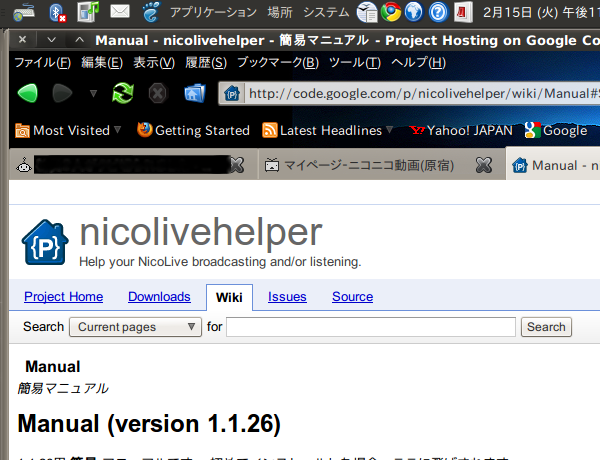This screenshot has height=460, width=600.
Task: Click the window up-arrow titlebar button
Action: (x=79, y=39)
